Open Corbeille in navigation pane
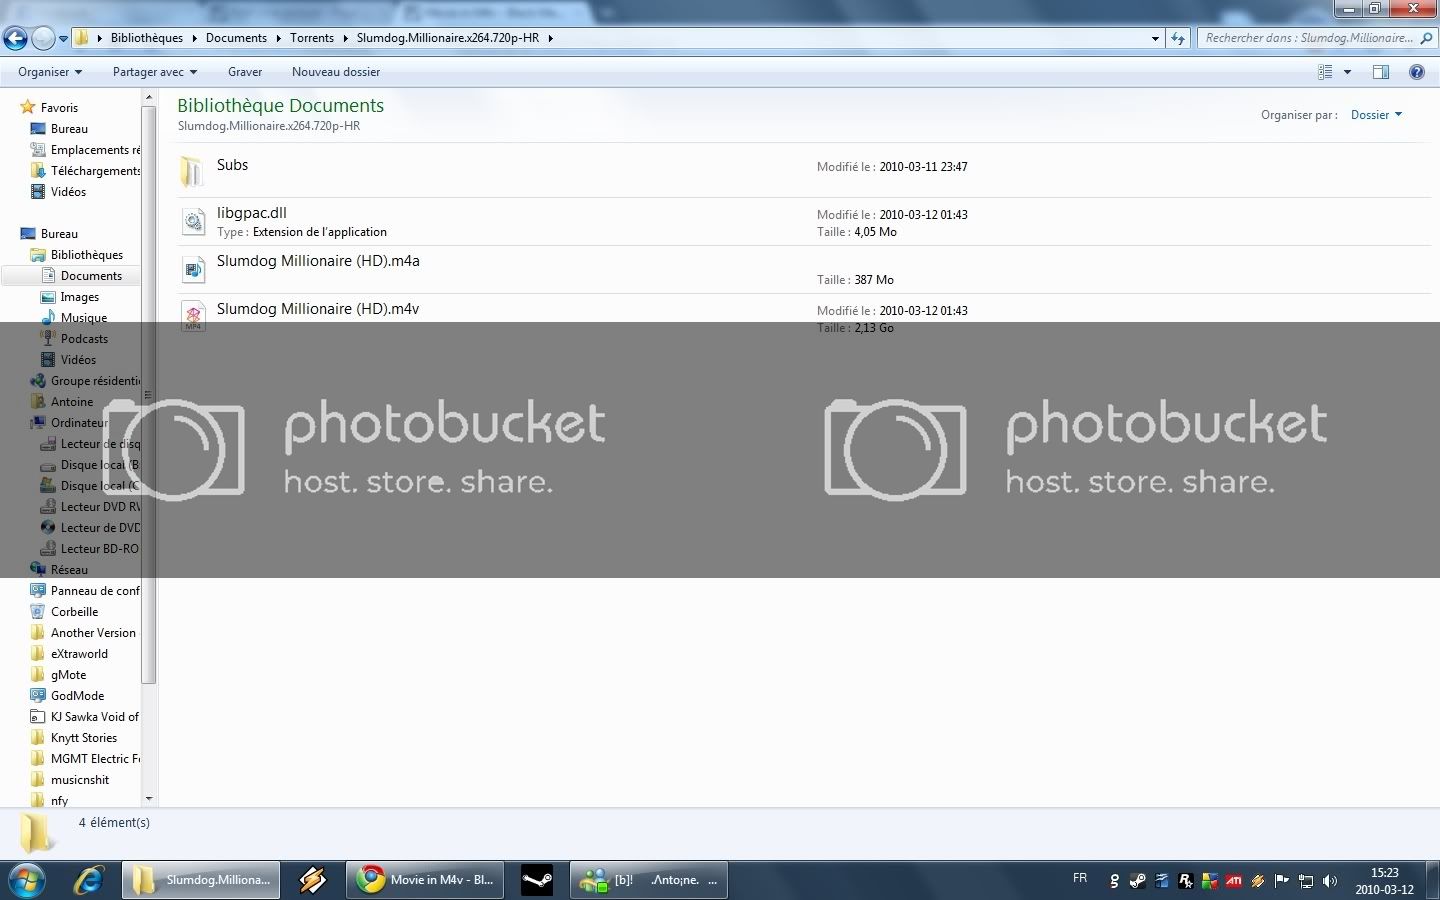This screenshot has width=1440, height=900. (74, 612)
